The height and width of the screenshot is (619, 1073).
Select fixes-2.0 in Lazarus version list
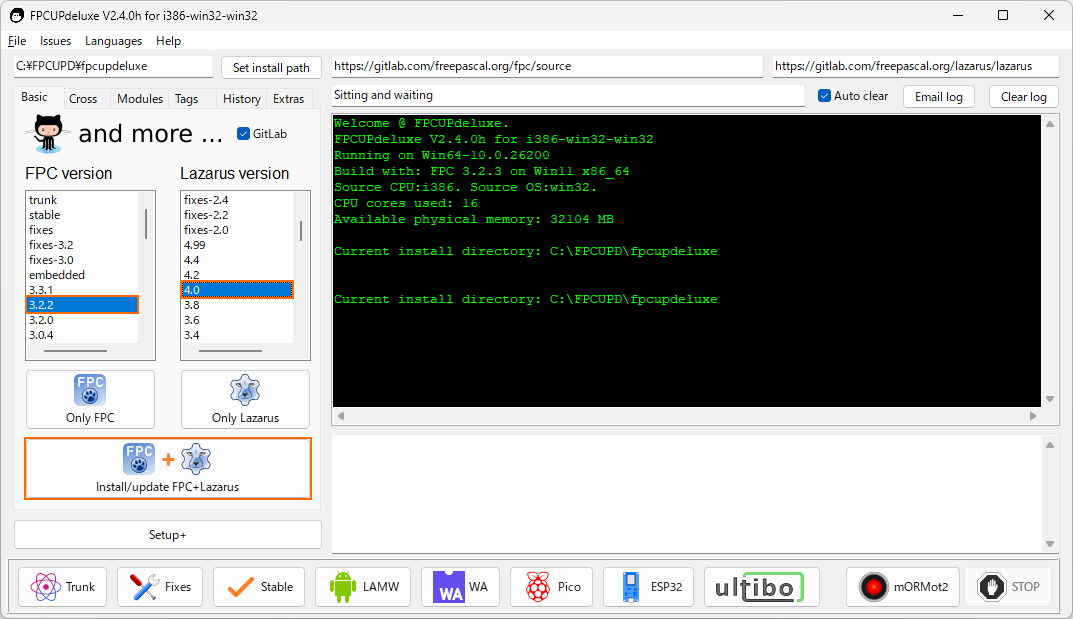click(237, 230)
